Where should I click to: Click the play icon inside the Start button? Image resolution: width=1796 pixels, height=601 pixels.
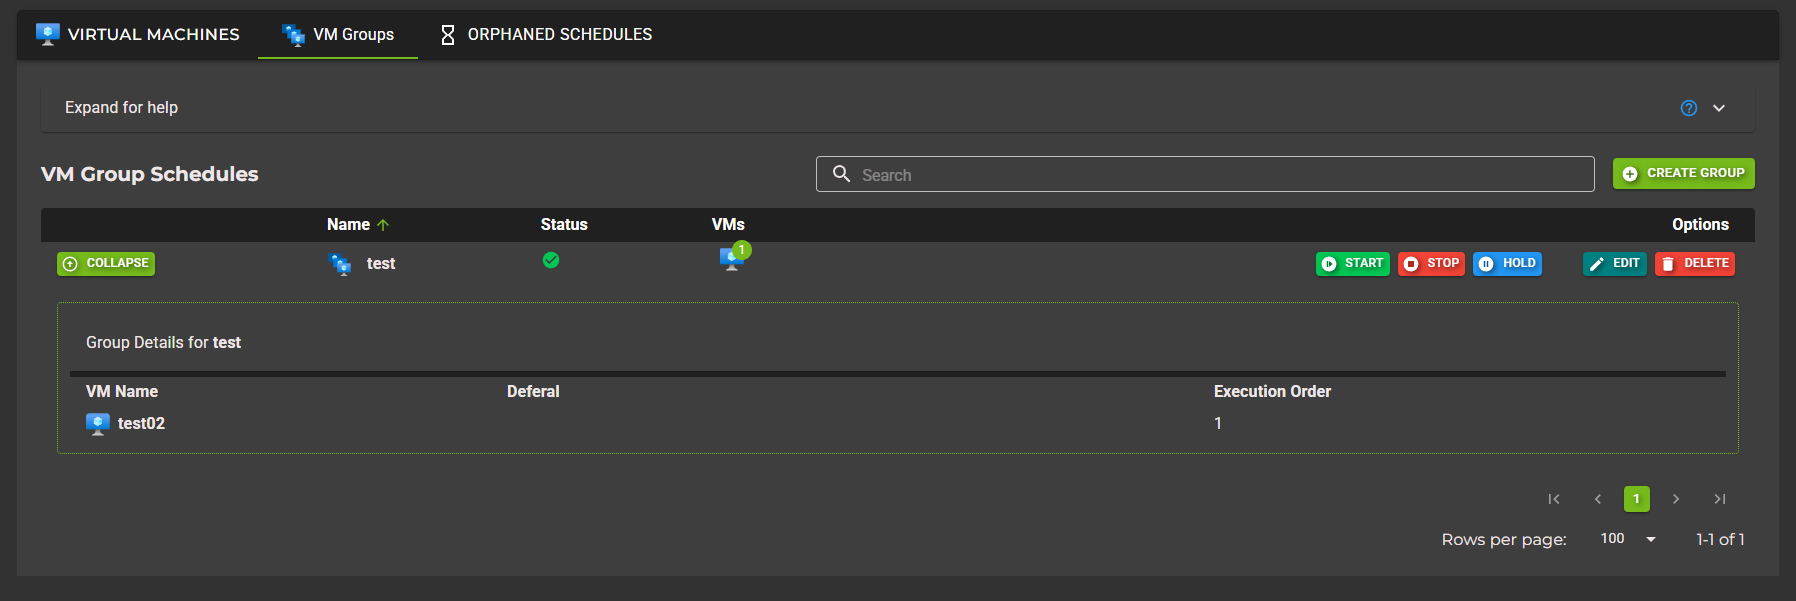[x=1329, y=263]
